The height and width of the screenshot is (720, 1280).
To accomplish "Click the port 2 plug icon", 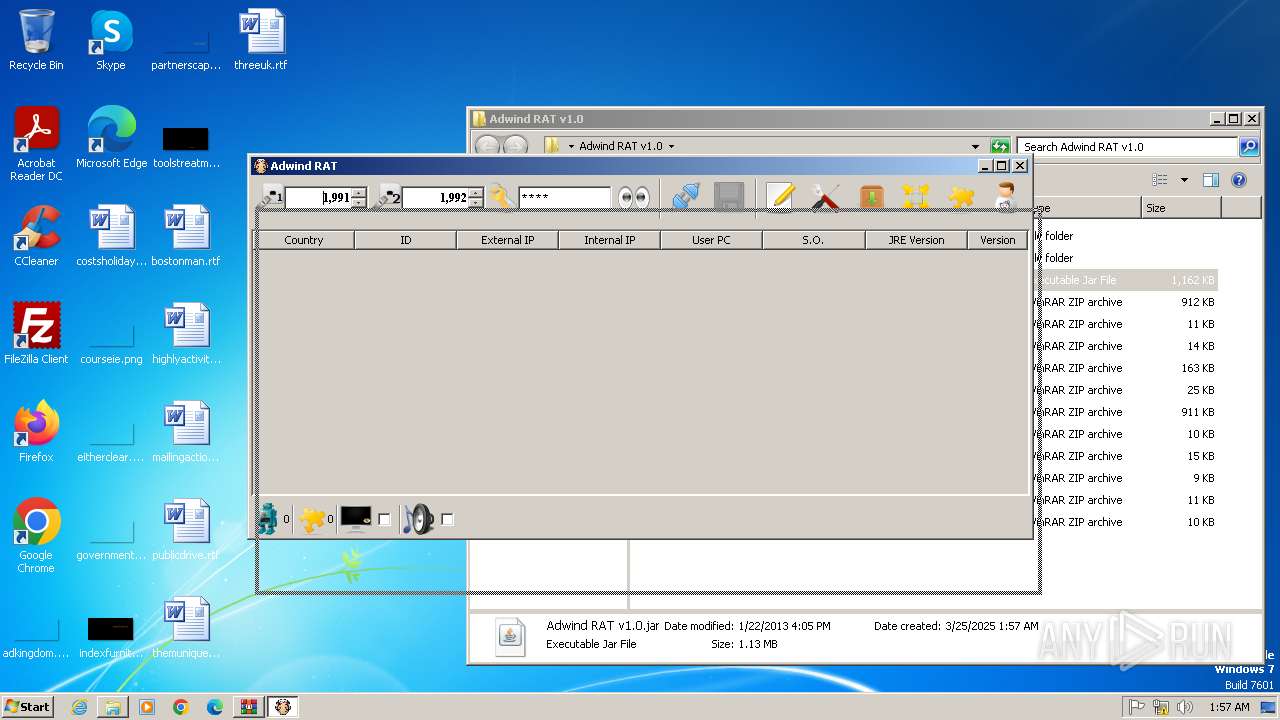I will [x=389, y=197].
